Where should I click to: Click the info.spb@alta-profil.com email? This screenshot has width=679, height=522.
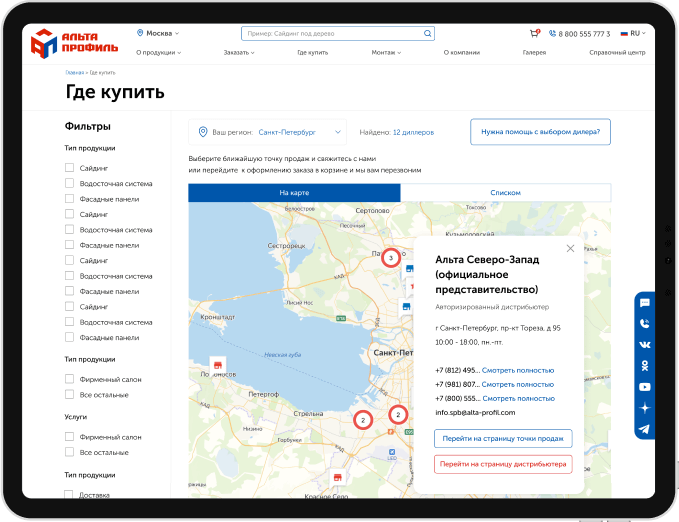click(x=475, y=412)
